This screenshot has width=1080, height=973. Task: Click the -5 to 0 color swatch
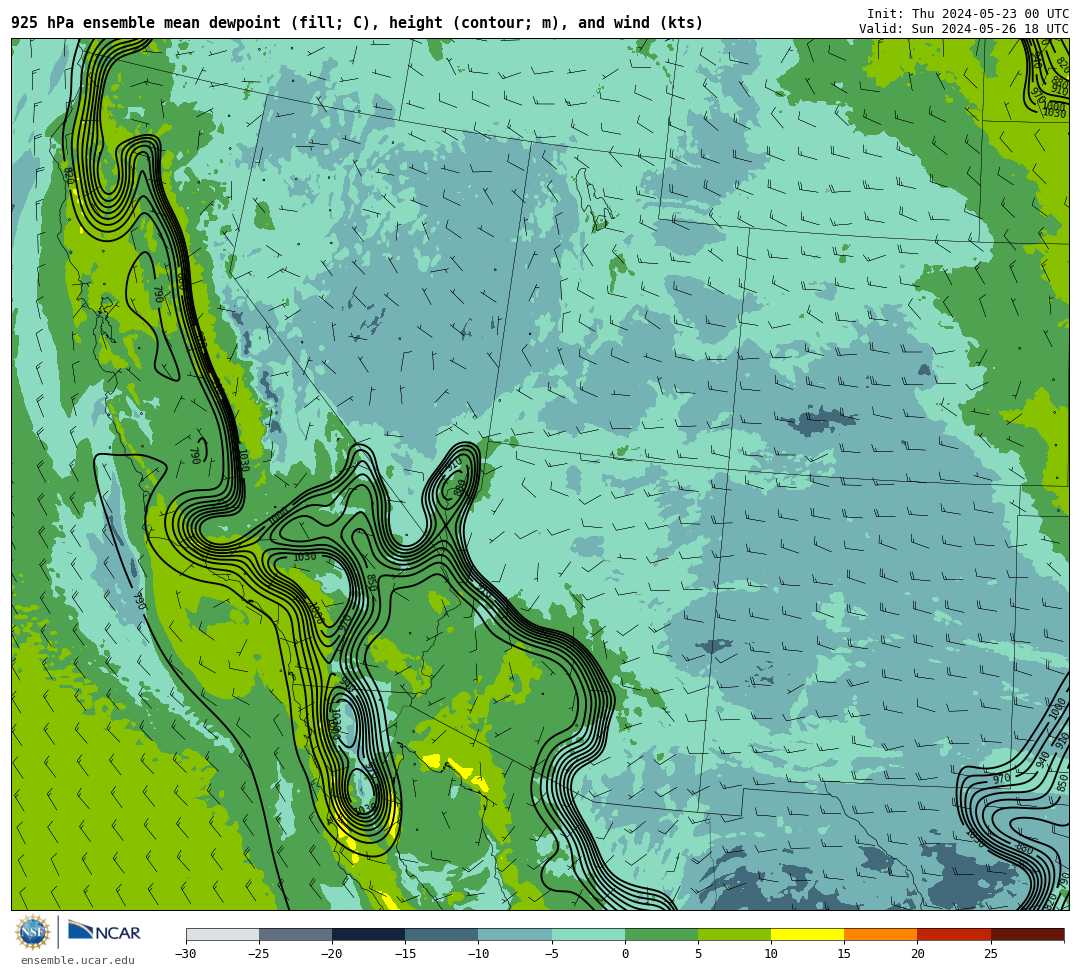588,934
